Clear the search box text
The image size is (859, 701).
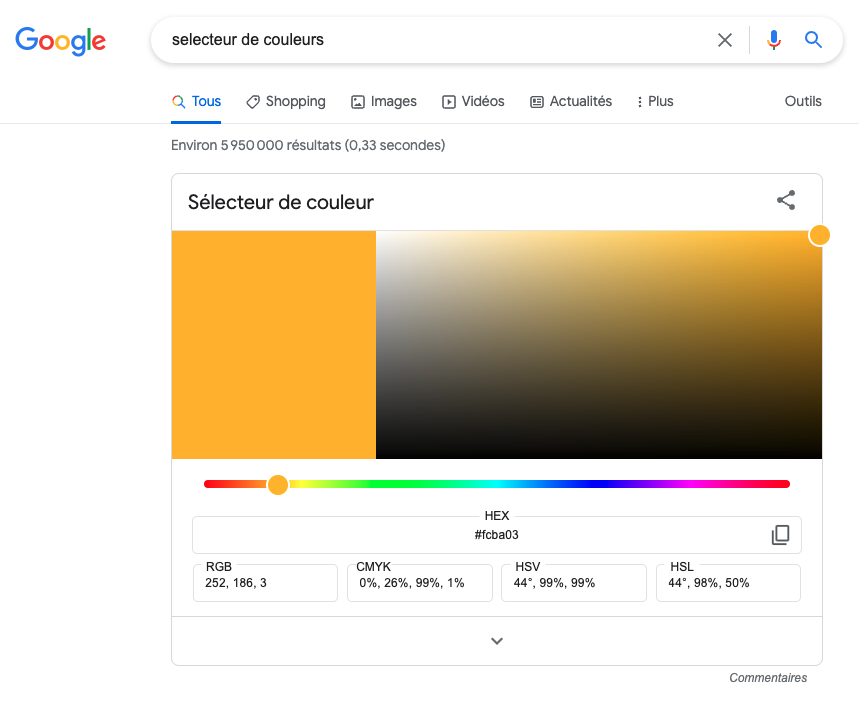tap(725, 40)
